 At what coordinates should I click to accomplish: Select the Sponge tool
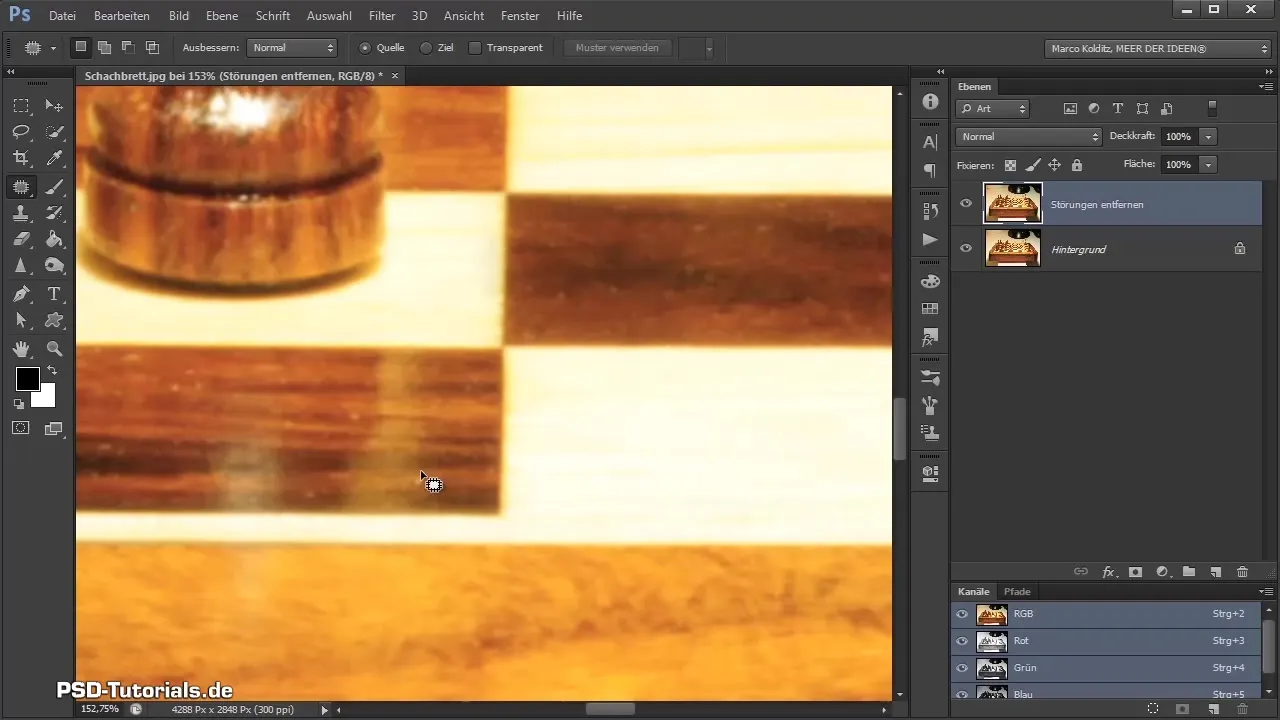55,266
